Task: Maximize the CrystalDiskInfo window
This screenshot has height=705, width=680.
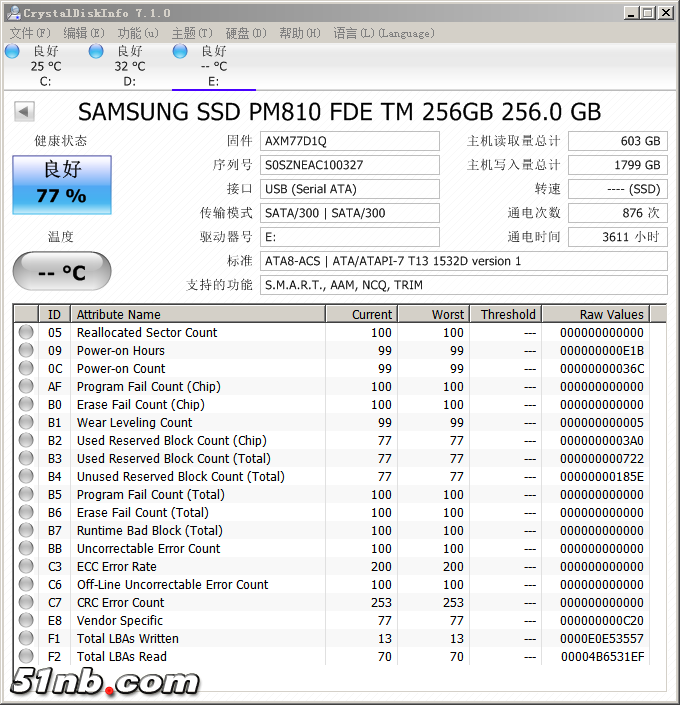Action: [648, 13]
